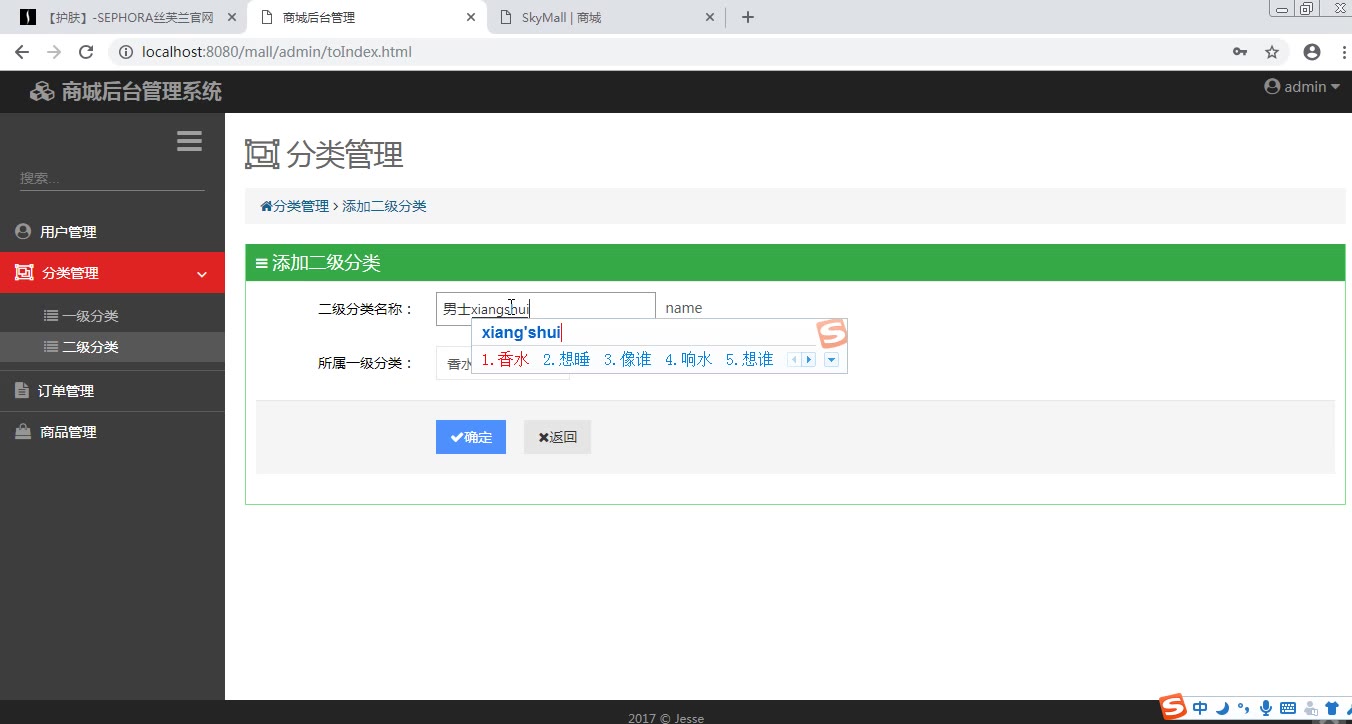The width and height of the screenshot is (1352, 724).
Task: Toggle the sidebar hamburger menu icon
Action: coord(189,141)
